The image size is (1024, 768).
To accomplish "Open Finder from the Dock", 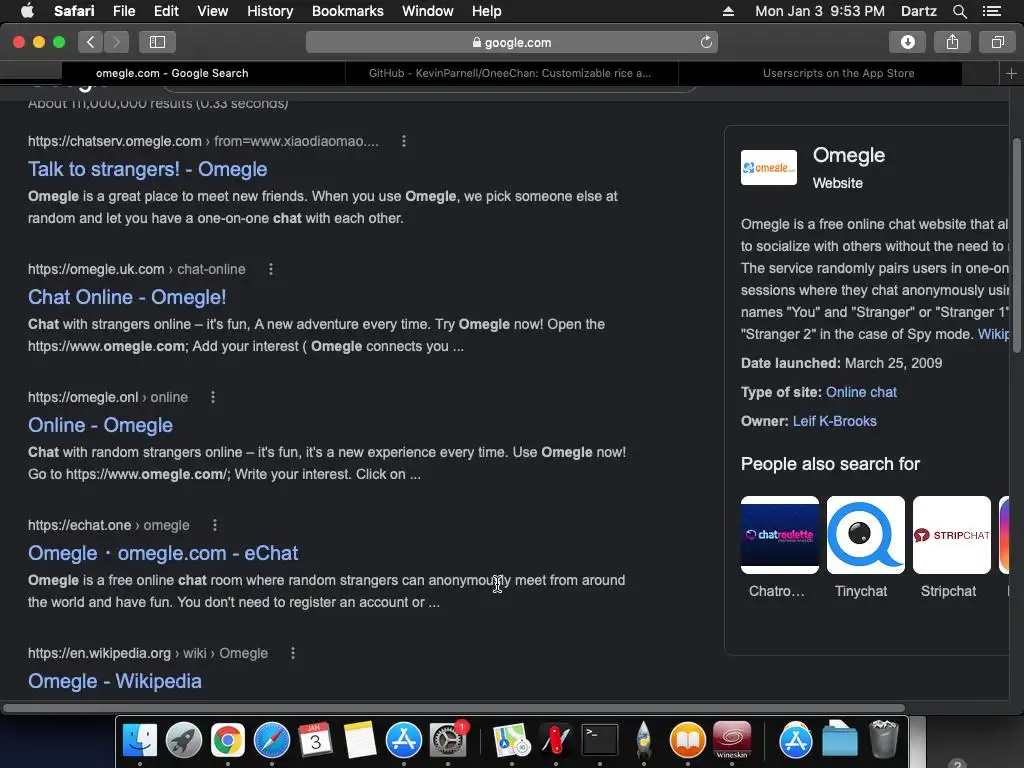I will pos(140,740).
